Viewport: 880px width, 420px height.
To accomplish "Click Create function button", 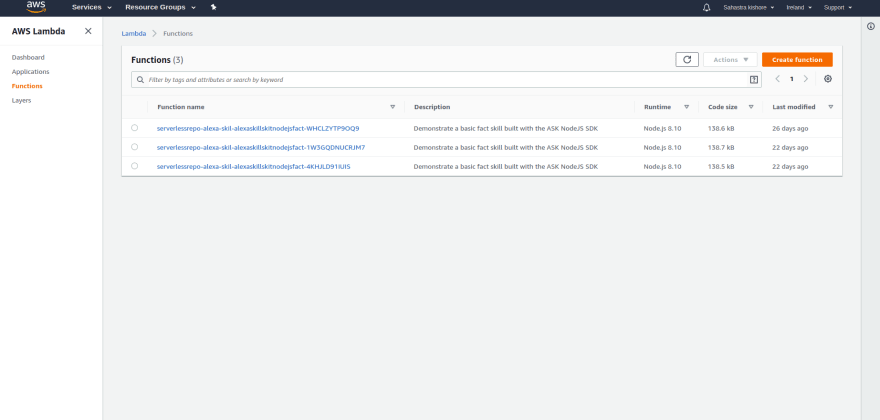I will [797, 60].
